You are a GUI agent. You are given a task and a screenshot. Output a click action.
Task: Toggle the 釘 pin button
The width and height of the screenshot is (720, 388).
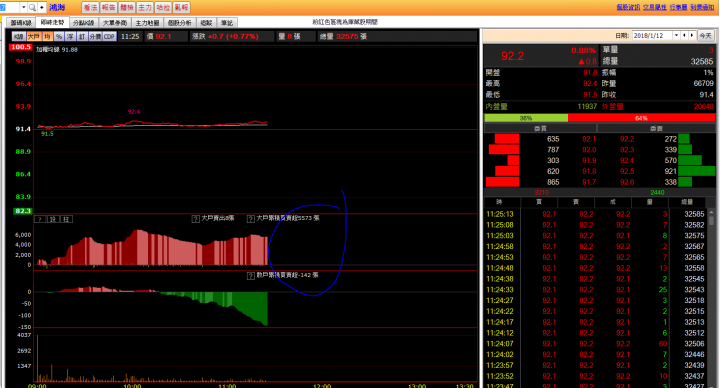click(x=82, y=36)
